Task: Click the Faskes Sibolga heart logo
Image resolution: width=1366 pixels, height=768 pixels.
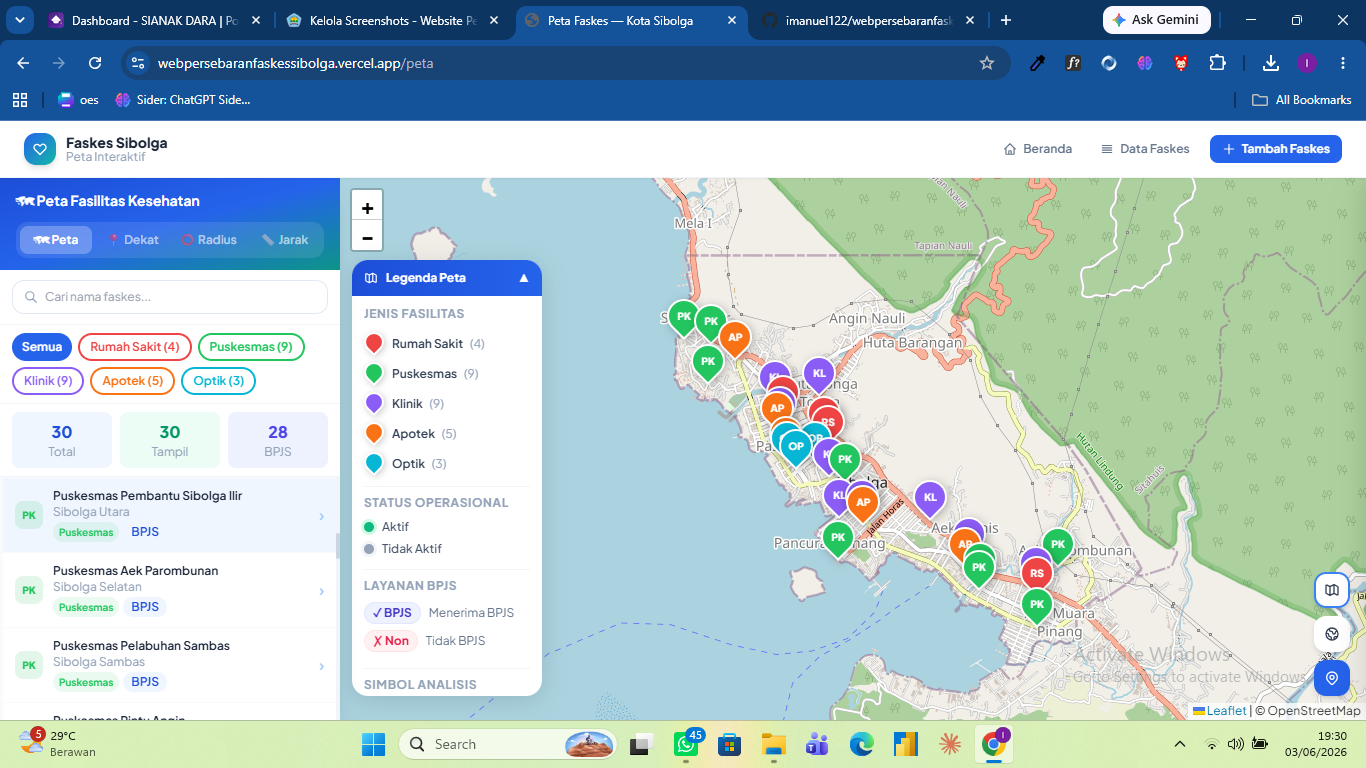Action: tap(40, 149)
